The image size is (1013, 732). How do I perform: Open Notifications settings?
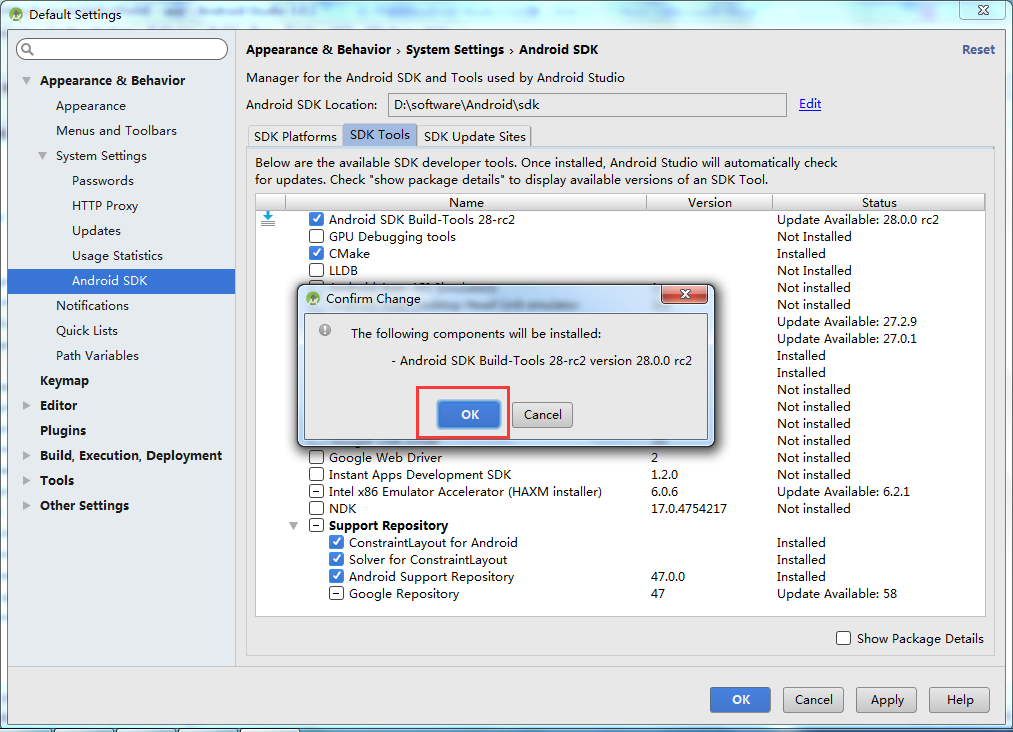[x=92, y=306]
